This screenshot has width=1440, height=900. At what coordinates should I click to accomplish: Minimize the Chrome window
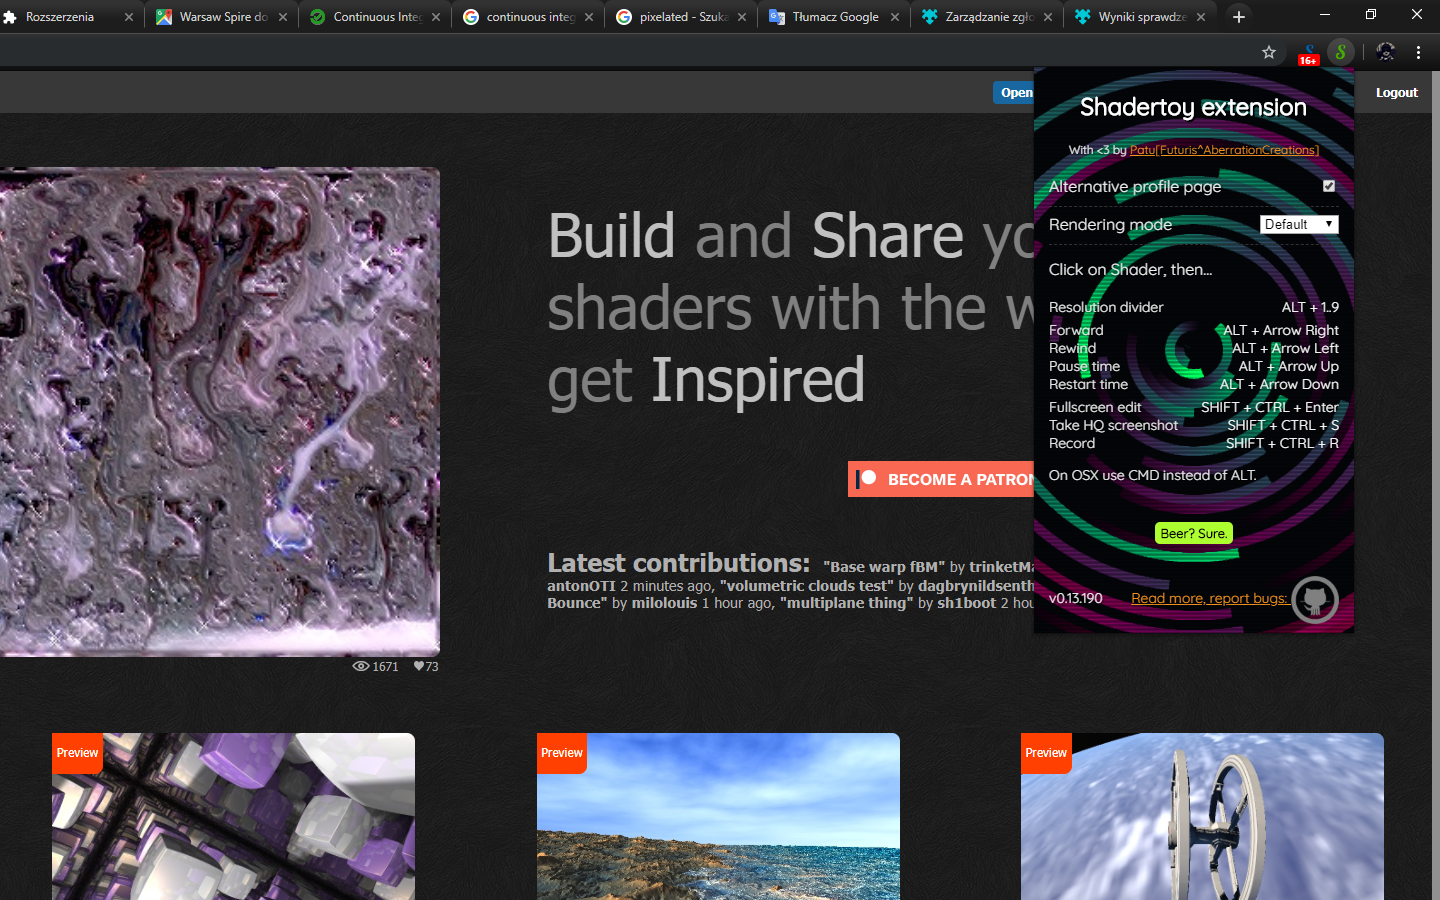(1325, 15)
